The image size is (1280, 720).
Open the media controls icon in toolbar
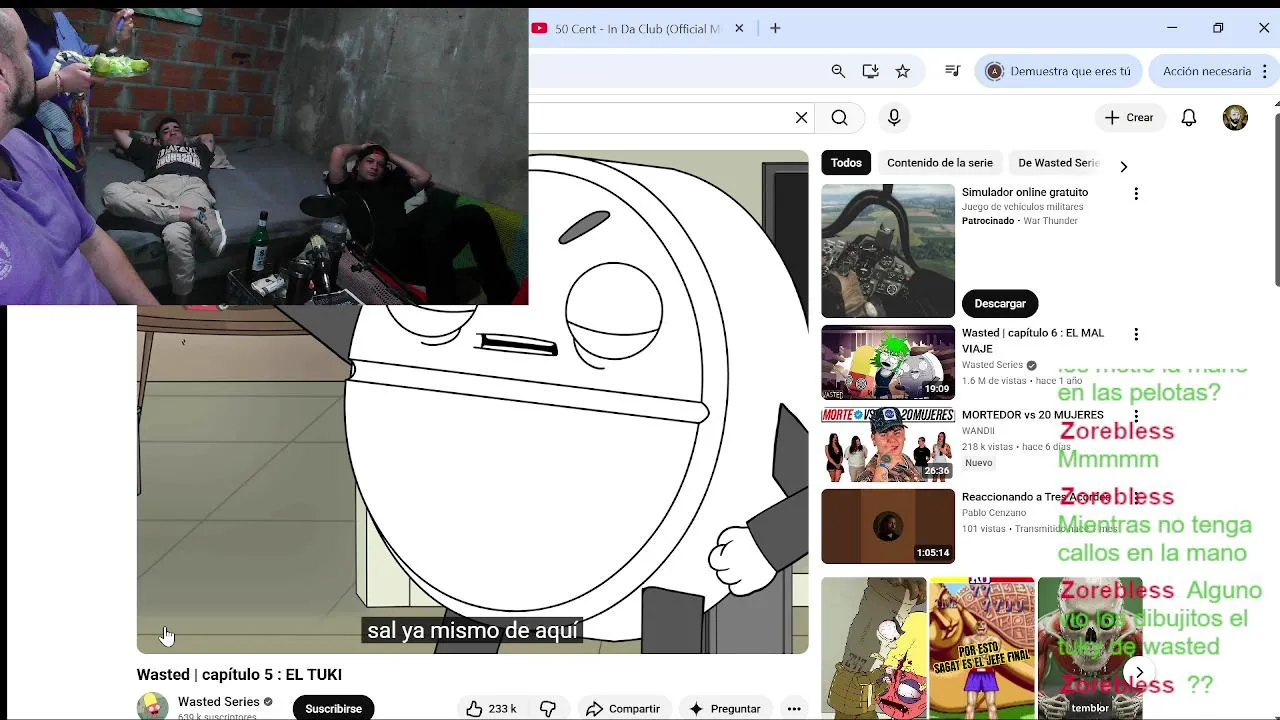click(952, 71)
